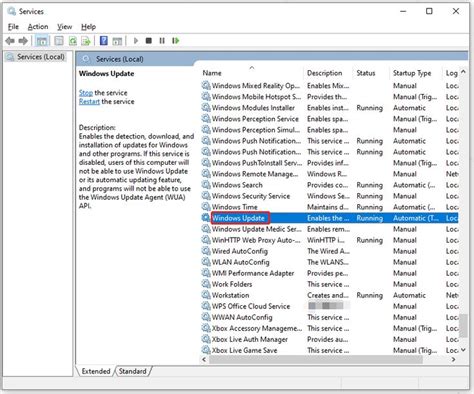
Task: Click the vertical scrollbar up arrow
Action: [463, 72]
